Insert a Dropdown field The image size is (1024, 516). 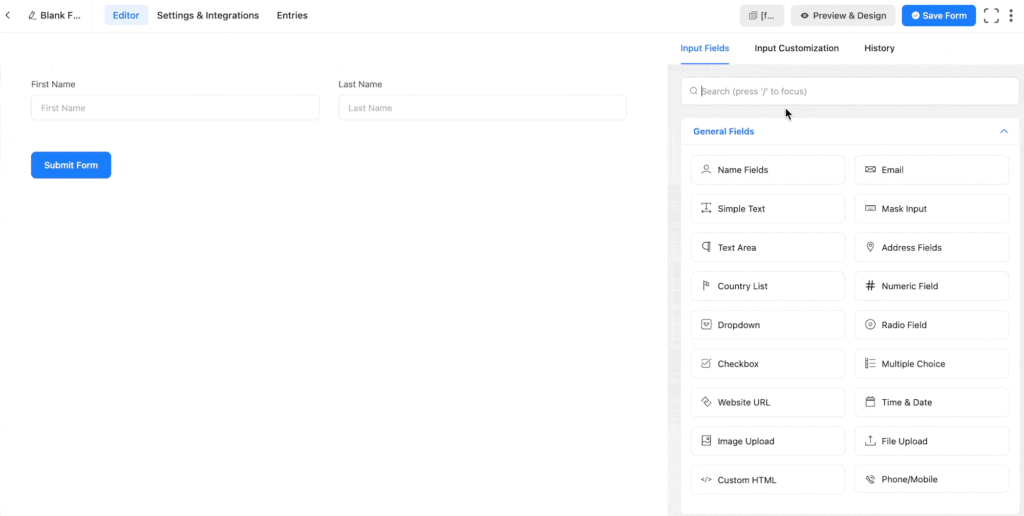767,325
